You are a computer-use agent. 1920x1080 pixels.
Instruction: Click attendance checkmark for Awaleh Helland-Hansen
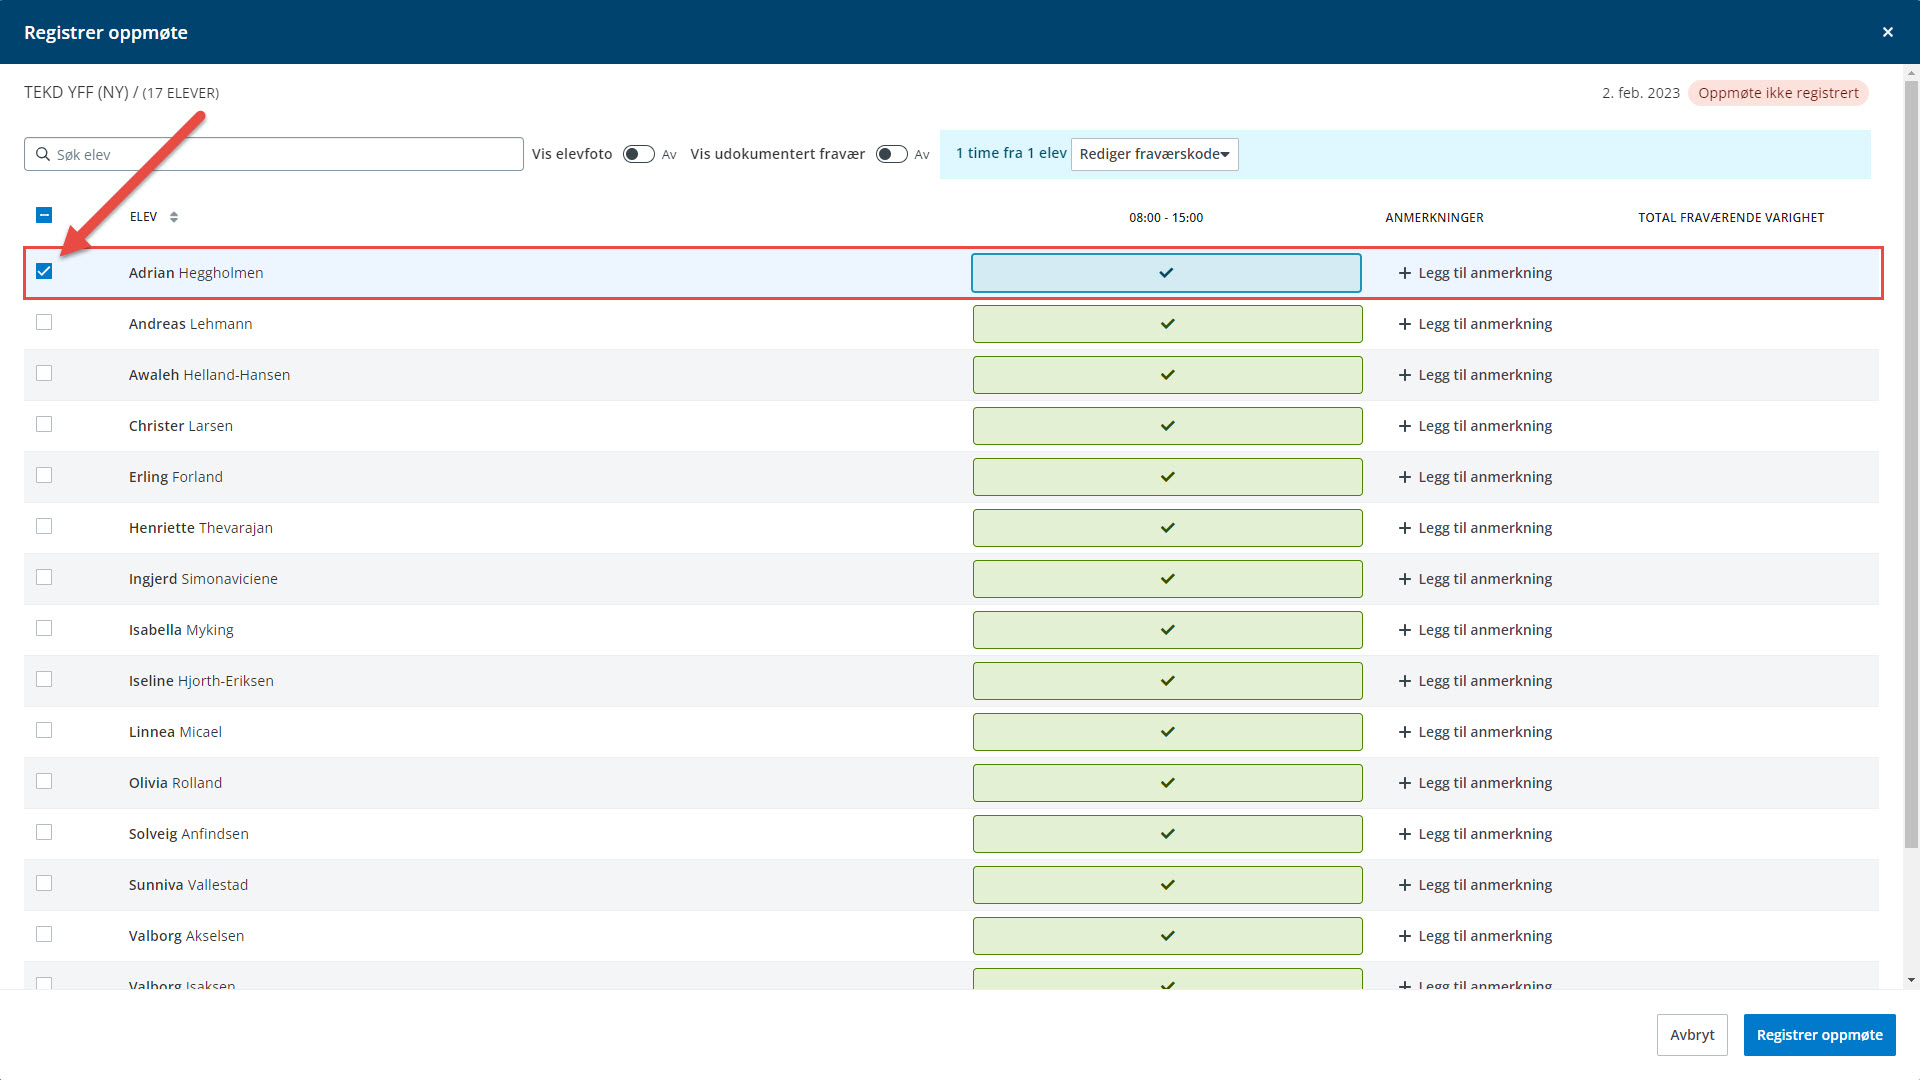(1167, 375)
